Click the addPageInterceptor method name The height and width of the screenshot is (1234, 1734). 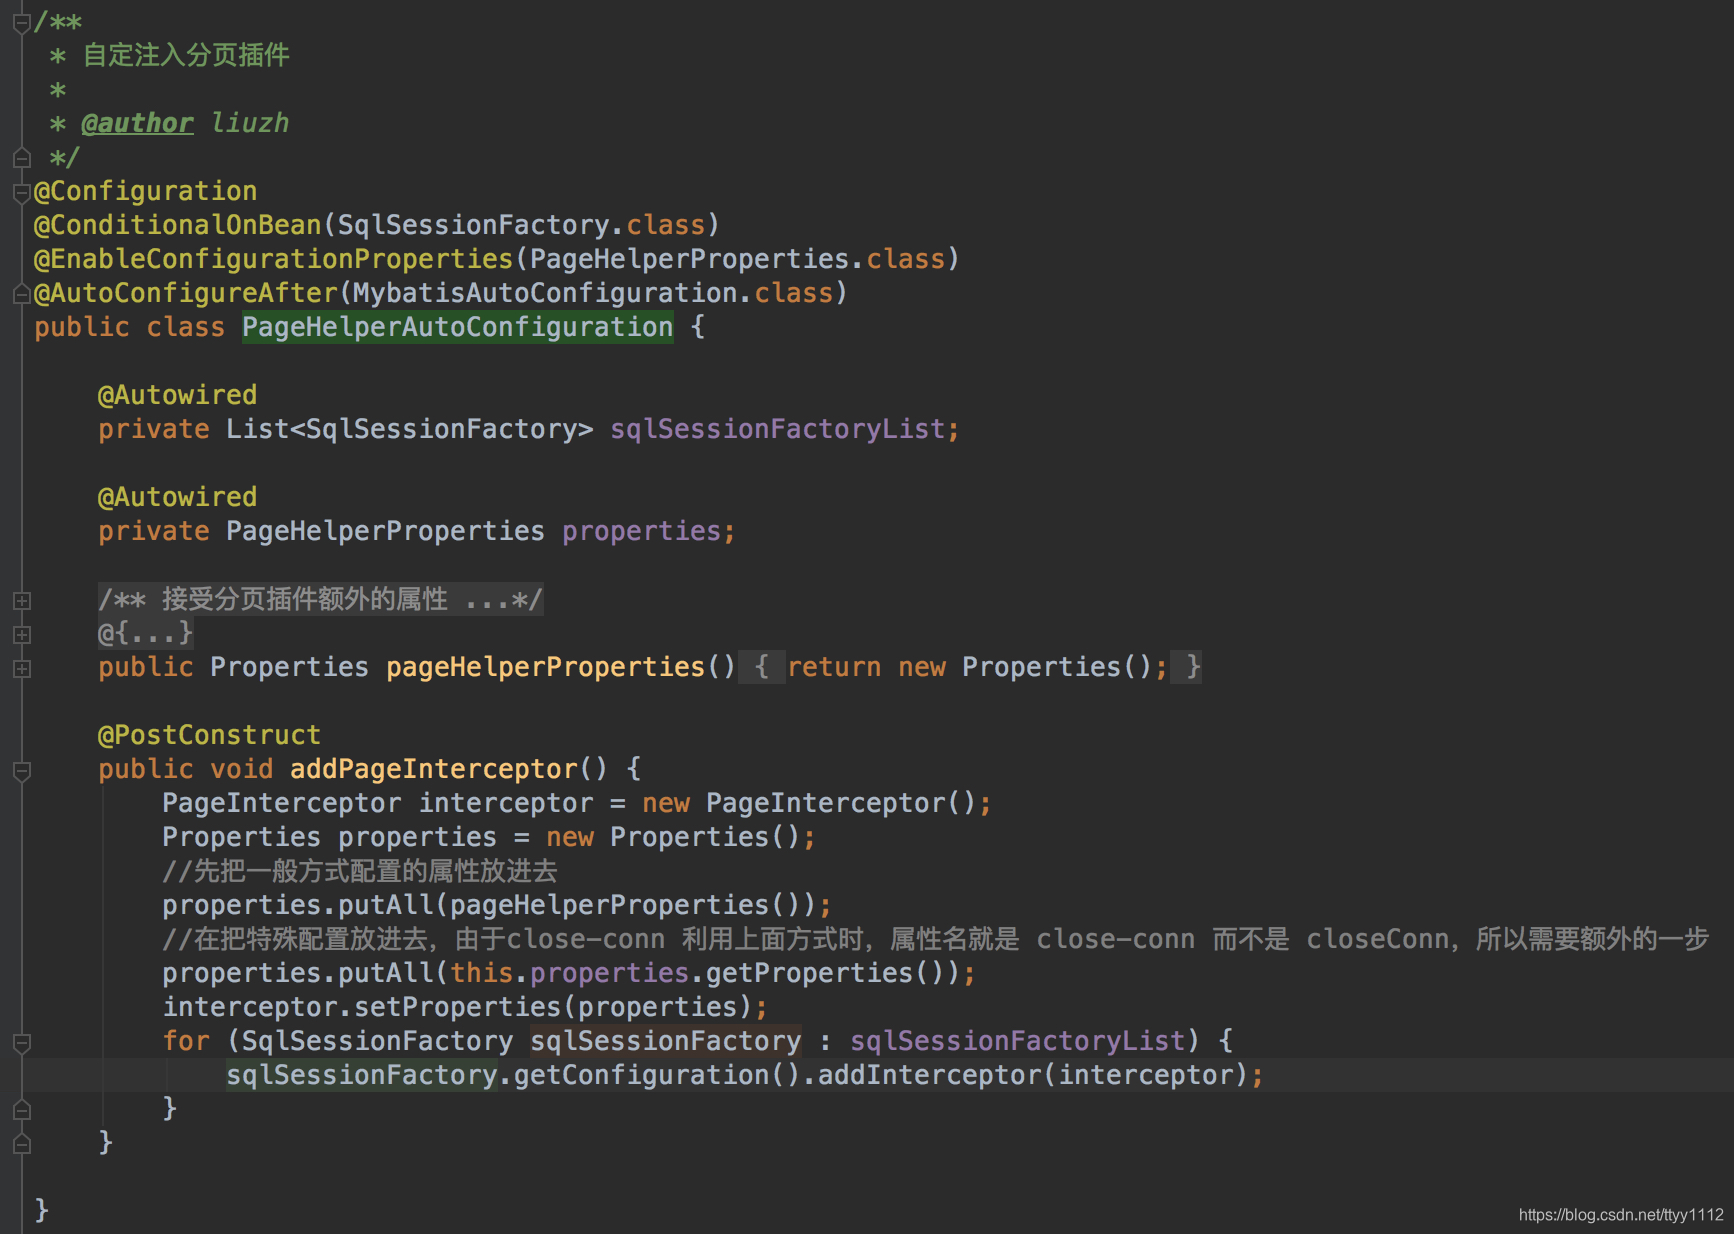point(434,769)
